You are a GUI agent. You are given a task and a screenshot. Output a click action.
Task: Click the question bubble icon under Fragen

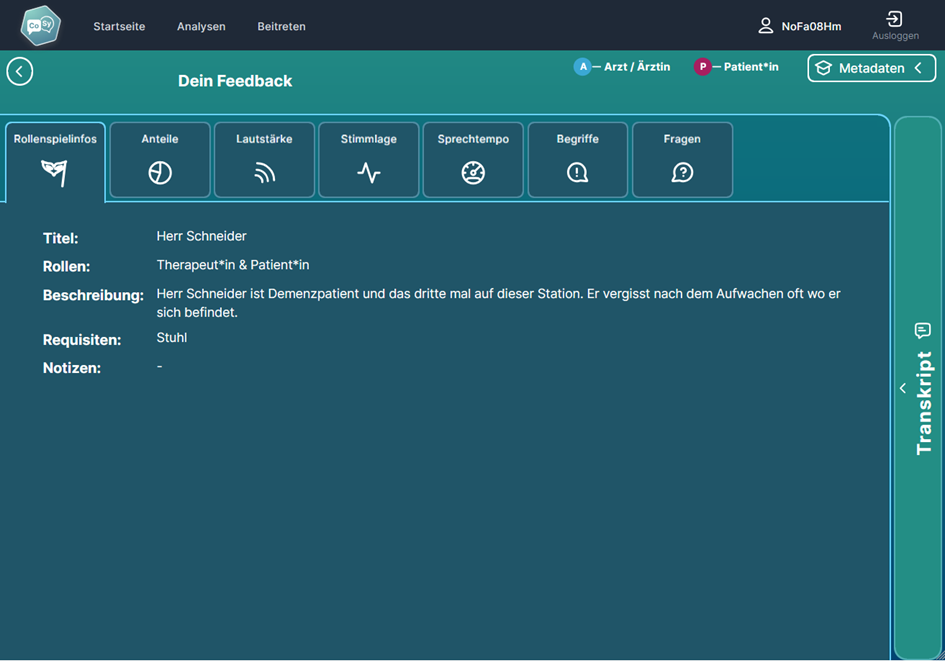click(x=682, y=172)
